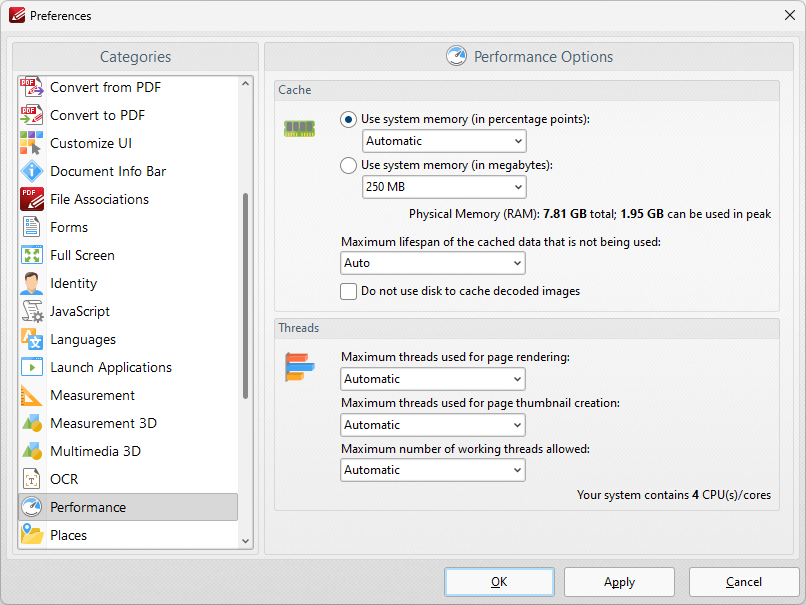
Task: Open the Automatic memory percentage dropdown
Action: coord(444,141)
